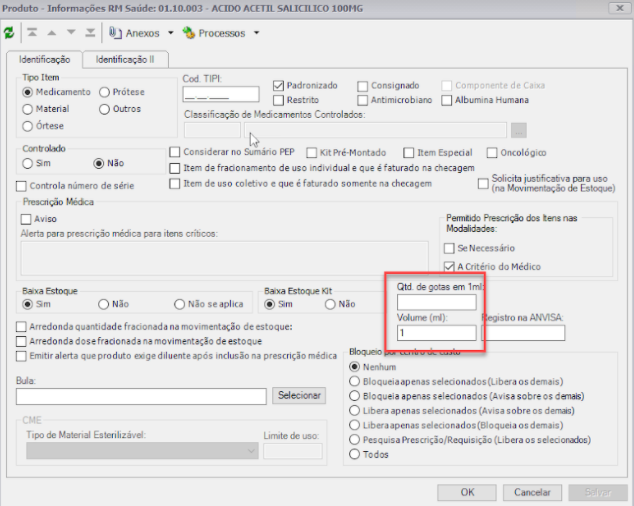Check Item de fracionamento de uso individual
The width and height of the screenshot is (634, 506).
coord(175,168)
